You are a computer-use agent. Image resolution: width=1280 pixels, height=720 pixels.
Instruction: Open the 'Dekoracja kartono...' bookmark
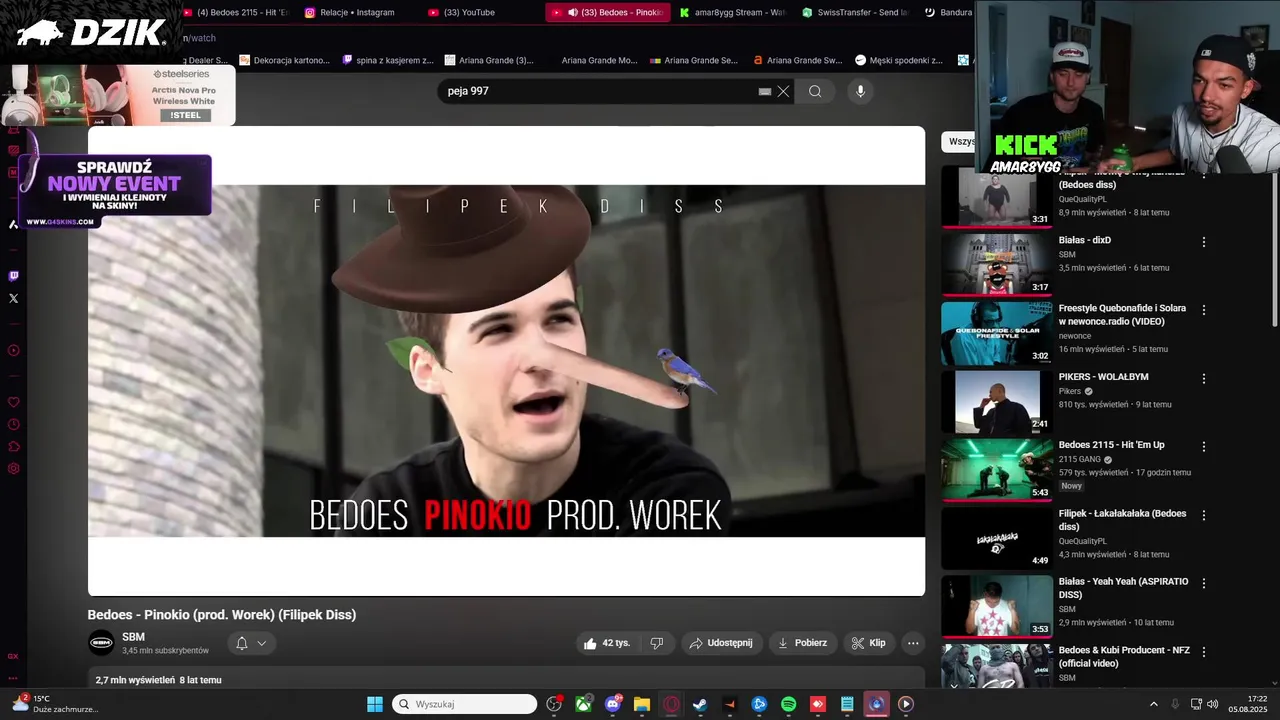coord(284,60)
